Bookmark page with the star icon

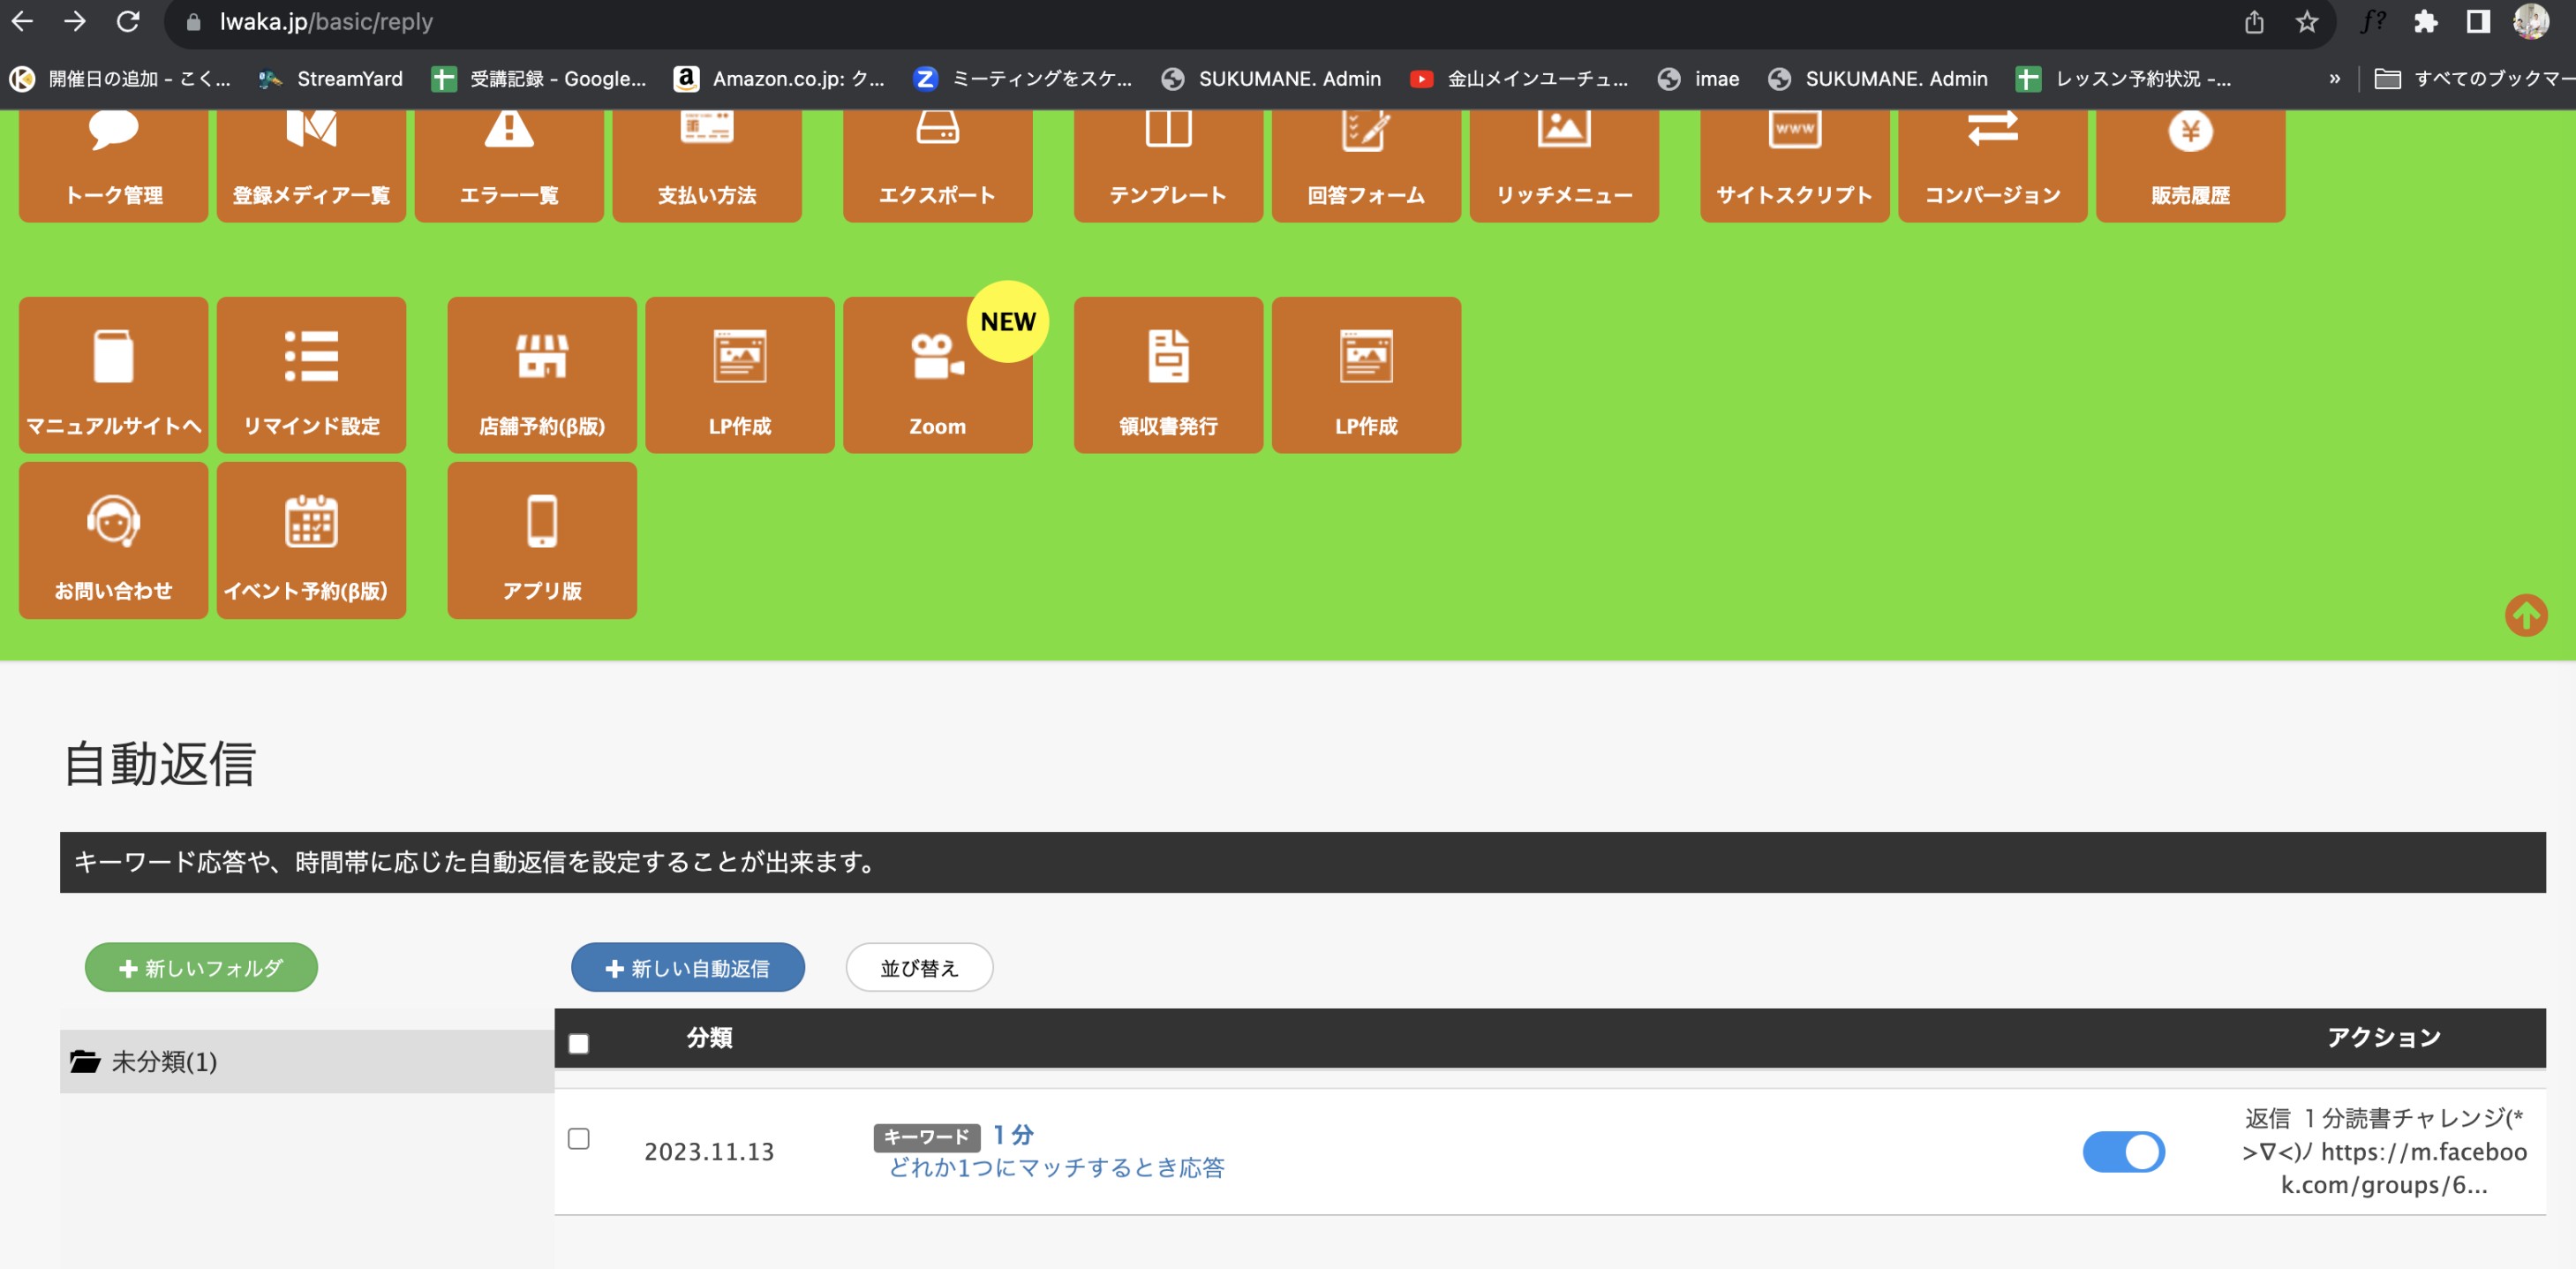(2307, 21)
